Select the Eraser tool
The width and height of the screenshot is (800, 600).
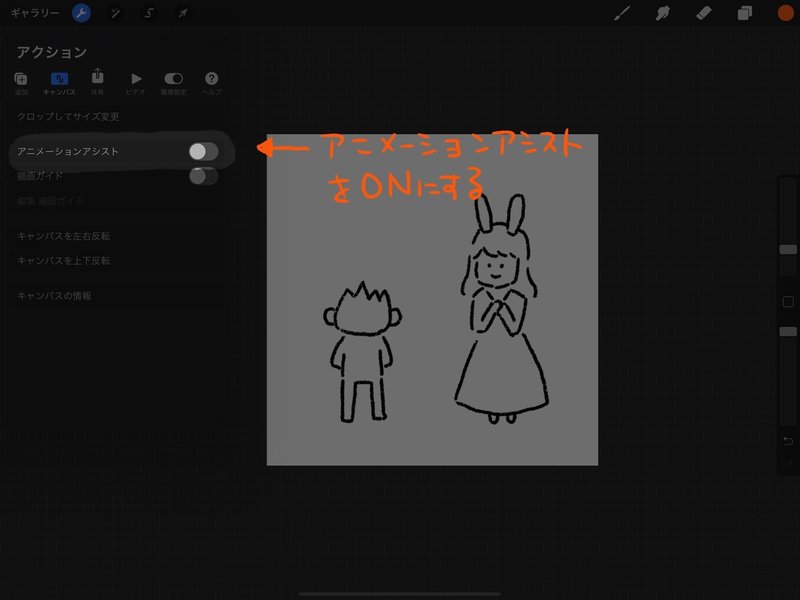click(x=704, y=13)
